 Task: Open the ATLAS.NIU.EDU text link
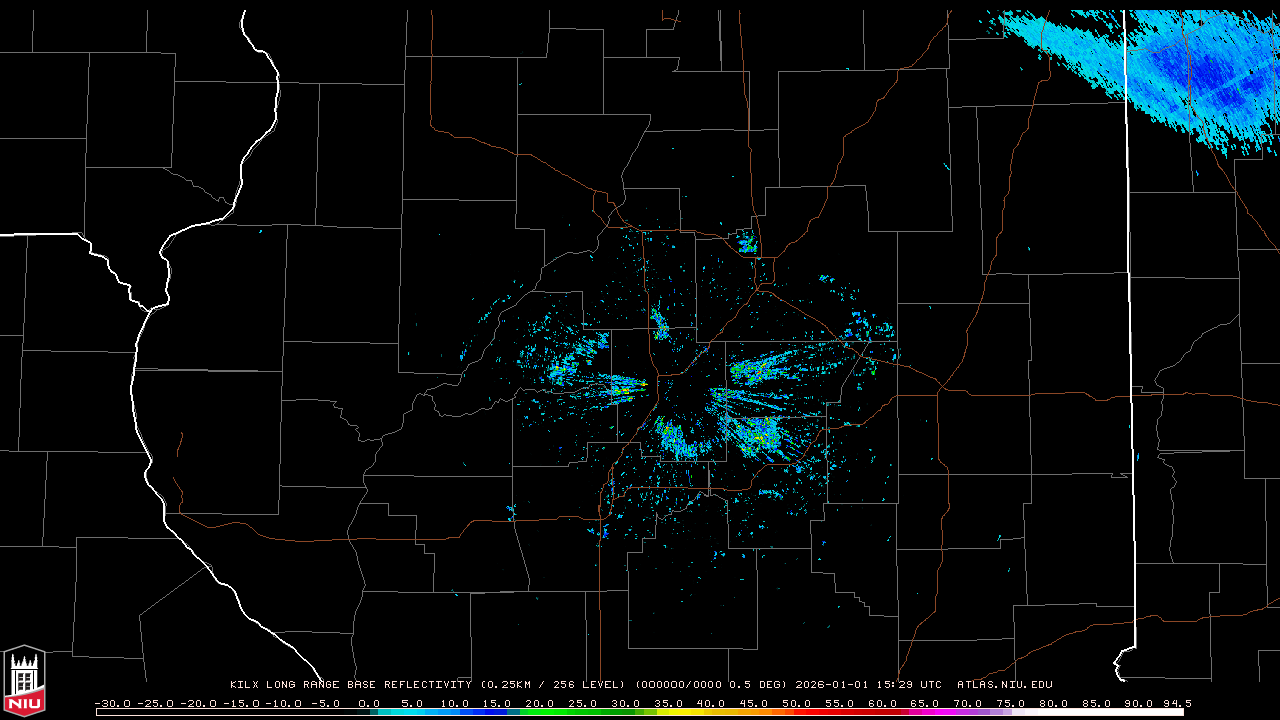1005,685
